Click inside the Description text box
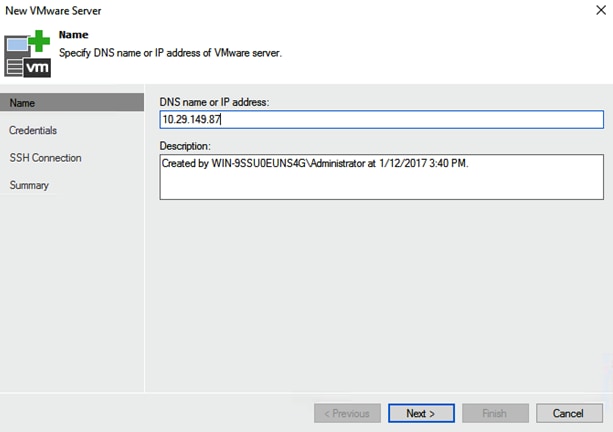Image resolution: width=613 pixels, height=432 pixels. point(382,177)
